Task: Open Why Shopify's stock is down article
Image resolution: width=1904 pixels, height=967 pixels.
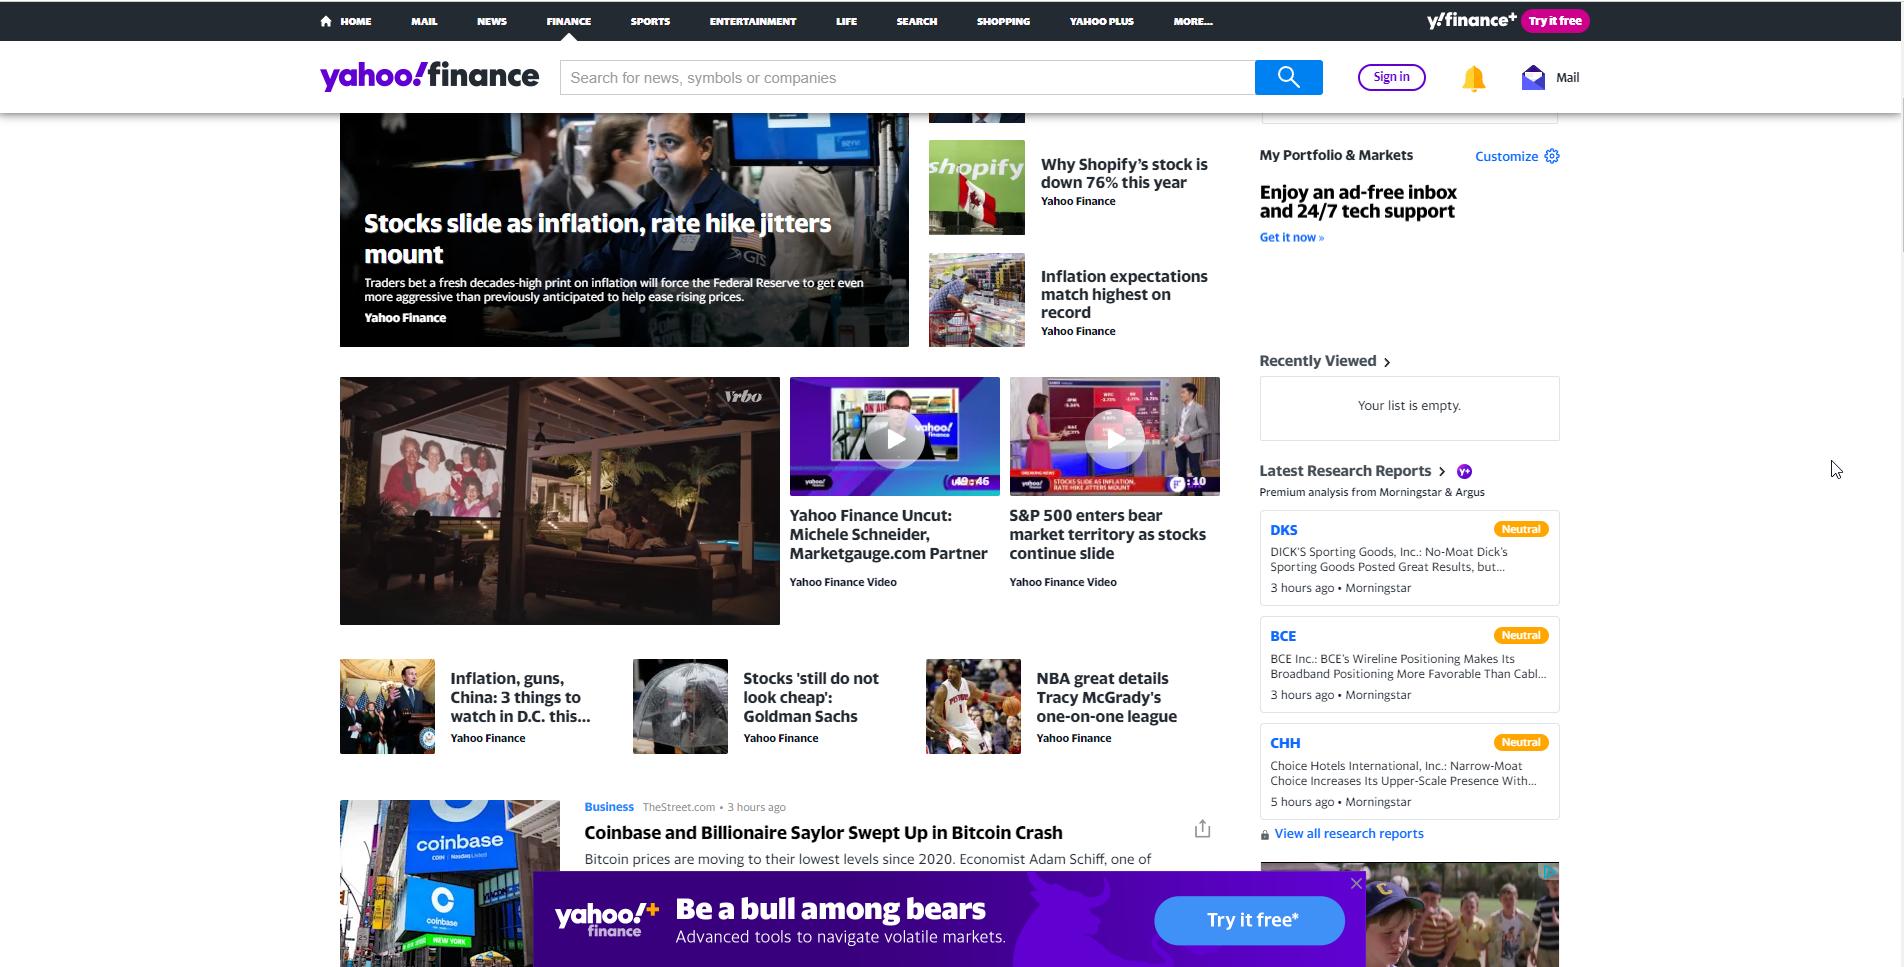Action: tap(1124, 173)
